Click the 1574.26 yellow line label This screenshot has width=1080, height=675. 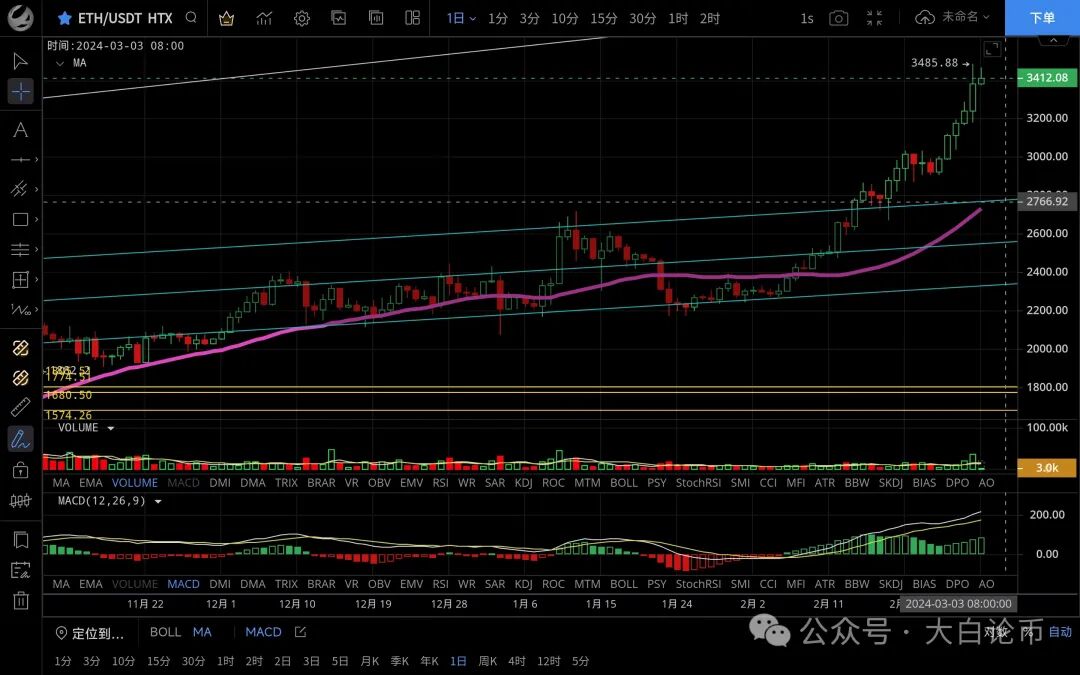click(x=68, y=415)
